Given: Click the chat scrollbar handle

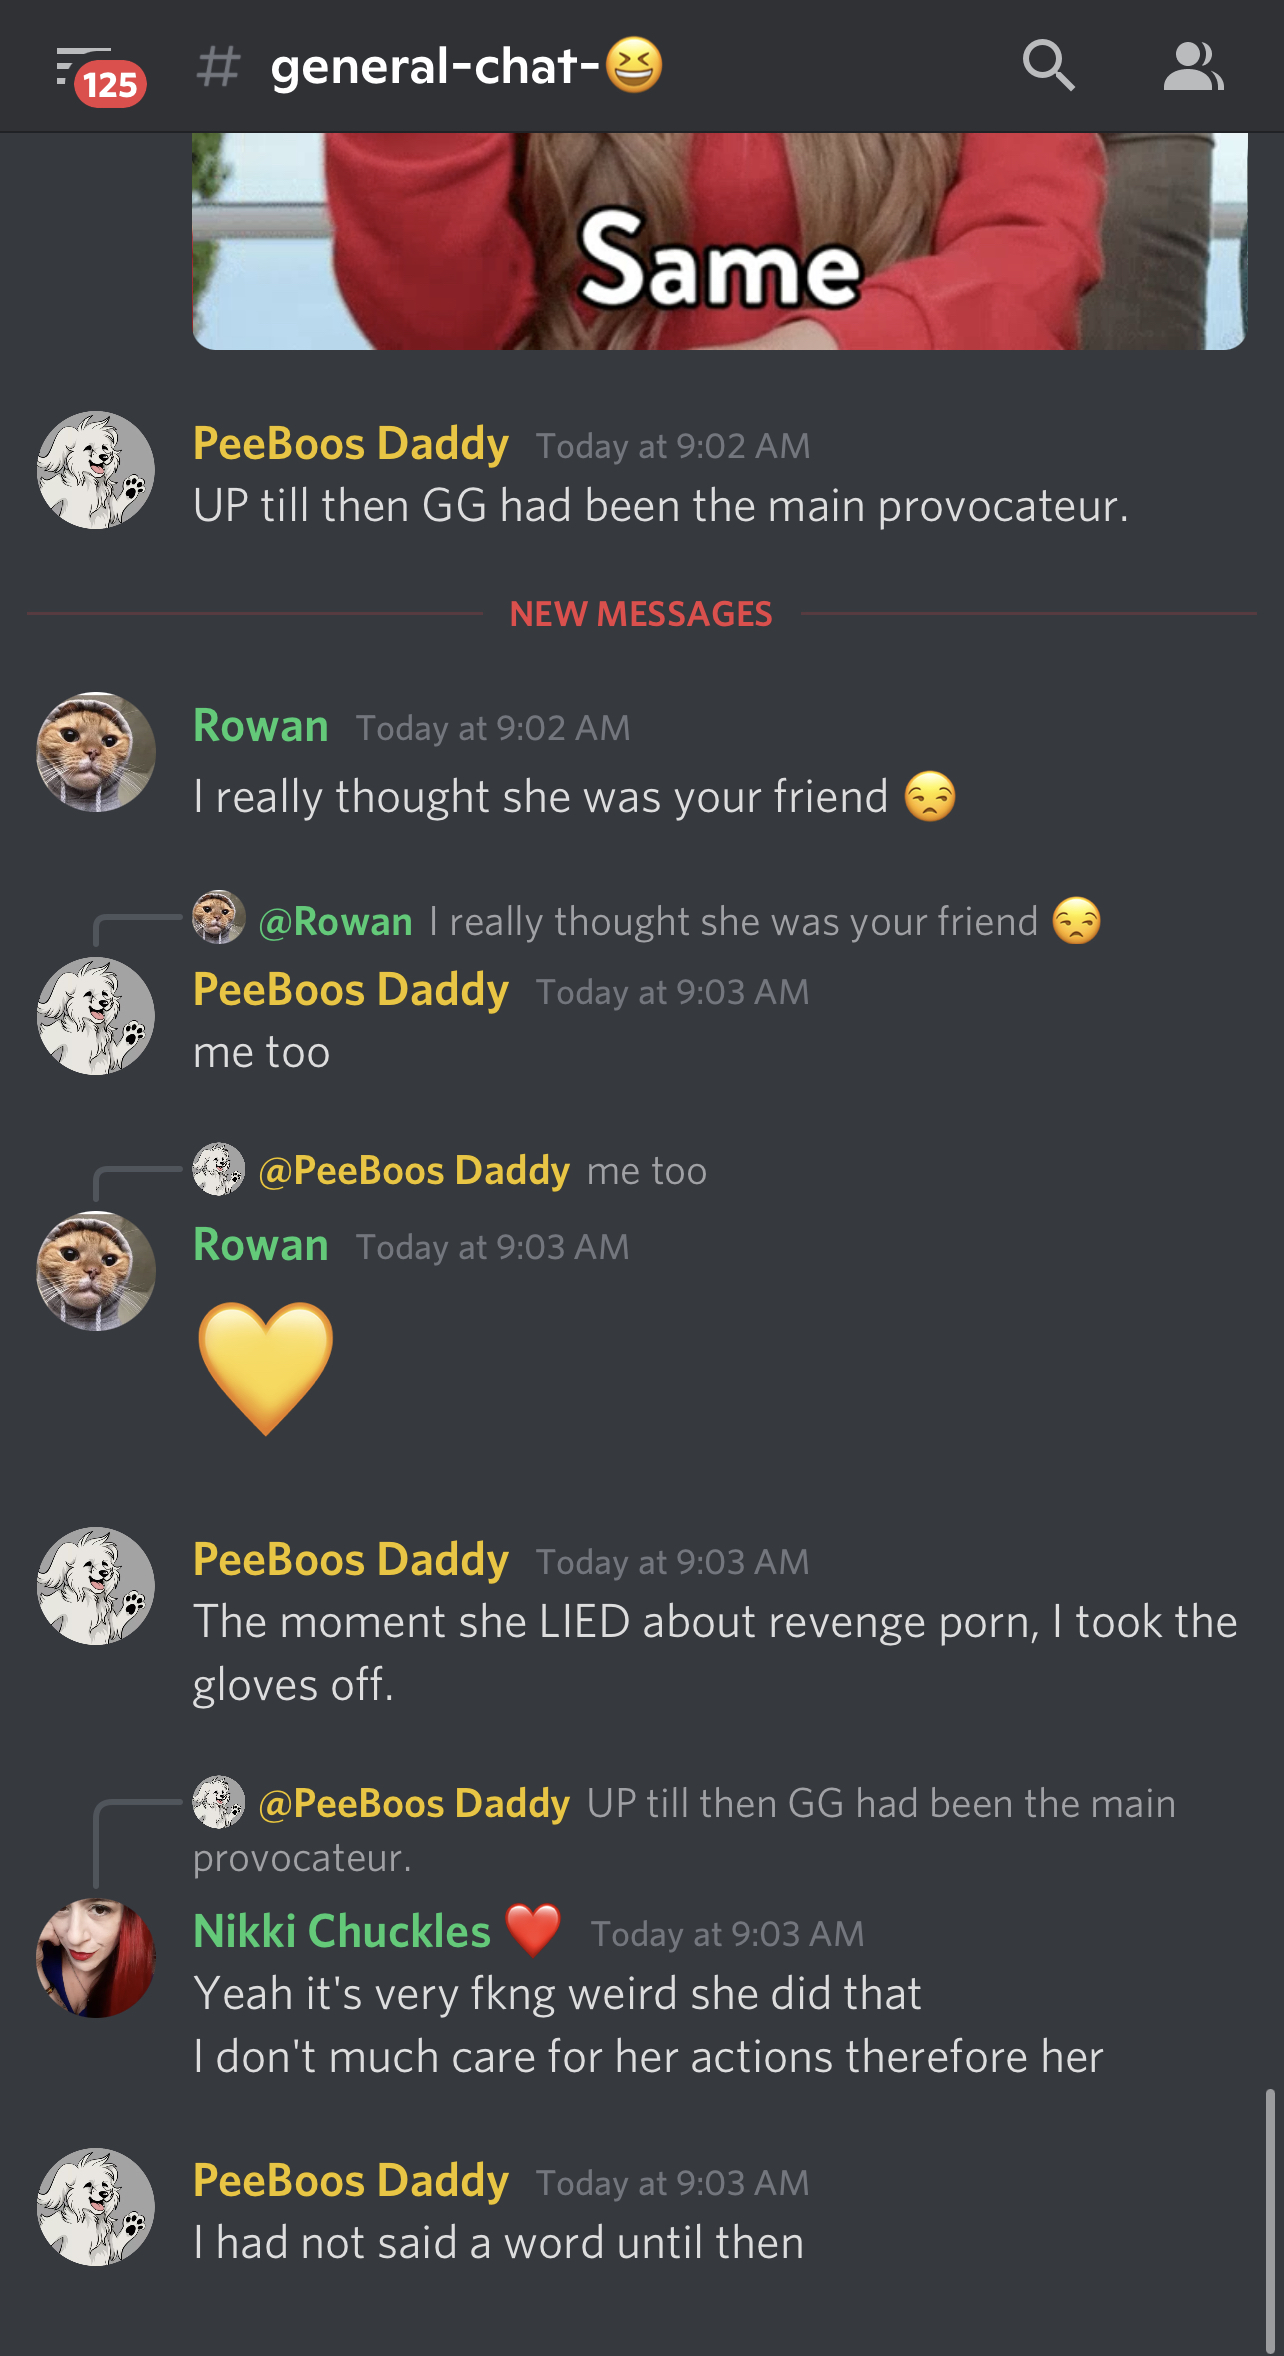Looking at the screenshot, I should click(1270, 2220).
